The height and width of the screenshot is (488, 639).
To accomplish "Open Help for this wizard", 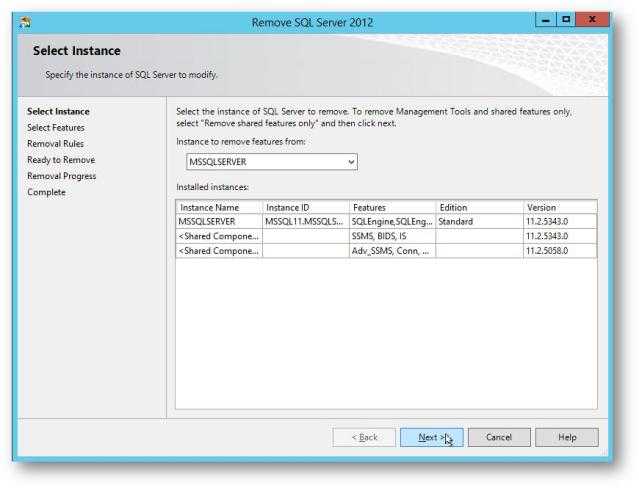I will click(x=566, y=437).
